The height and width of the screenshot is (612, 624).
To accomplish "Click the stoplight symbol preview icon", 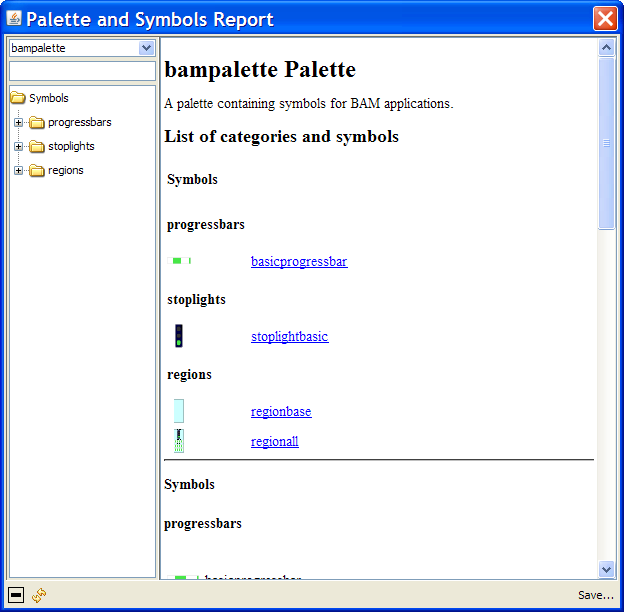I will (x=179, y=336).
